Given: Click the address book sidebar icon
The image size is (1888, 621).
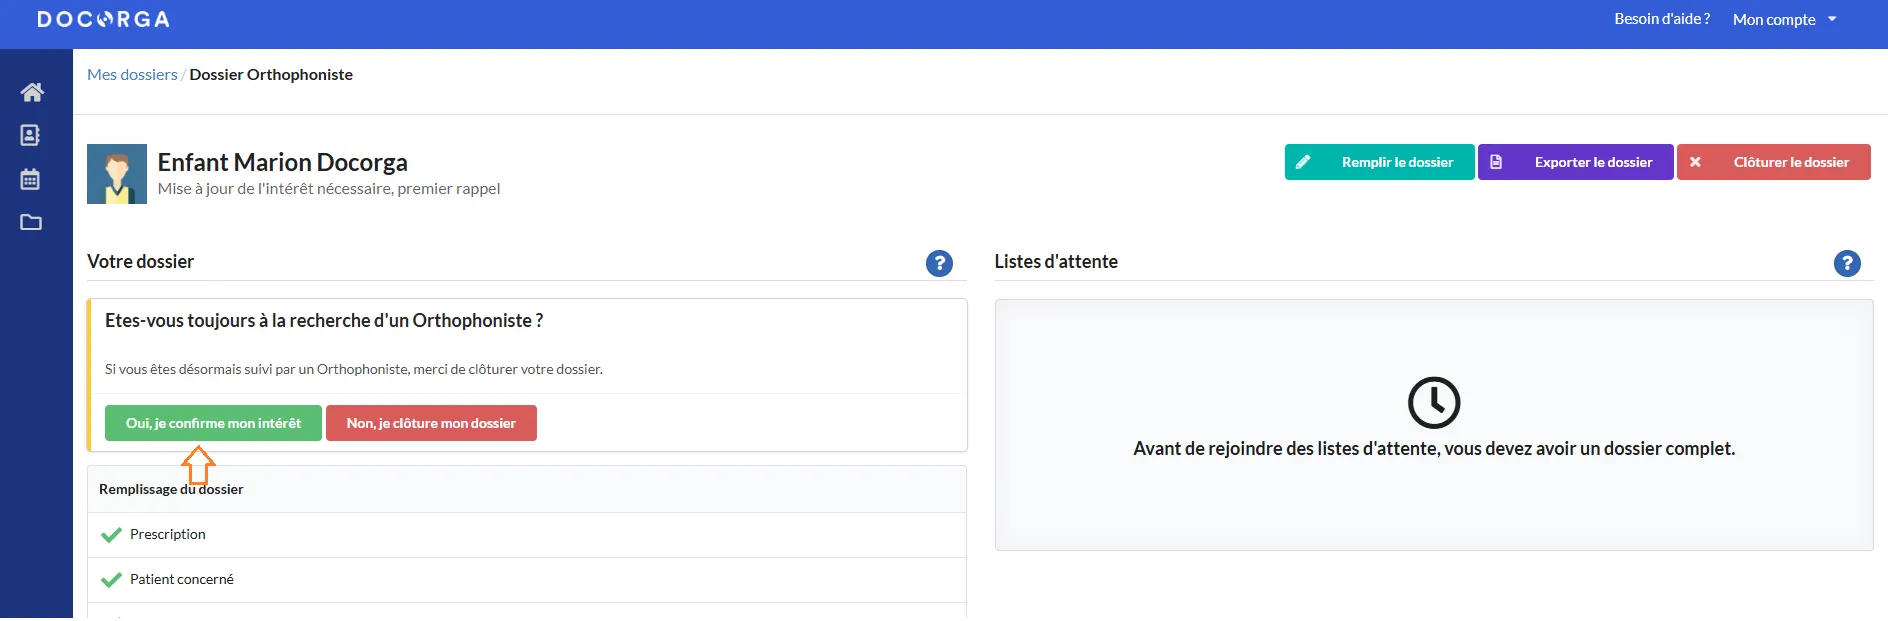Looking at the screenshot, I should (31, 135).
